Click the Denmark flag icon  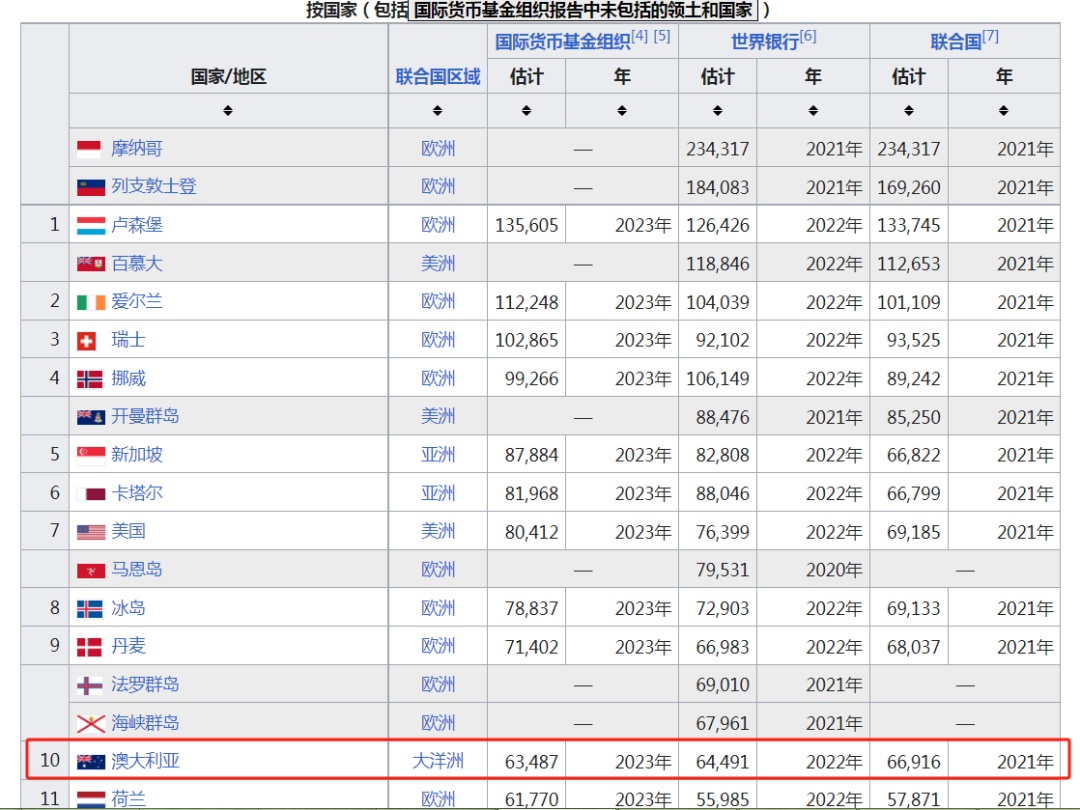click(x=90, y=647)
